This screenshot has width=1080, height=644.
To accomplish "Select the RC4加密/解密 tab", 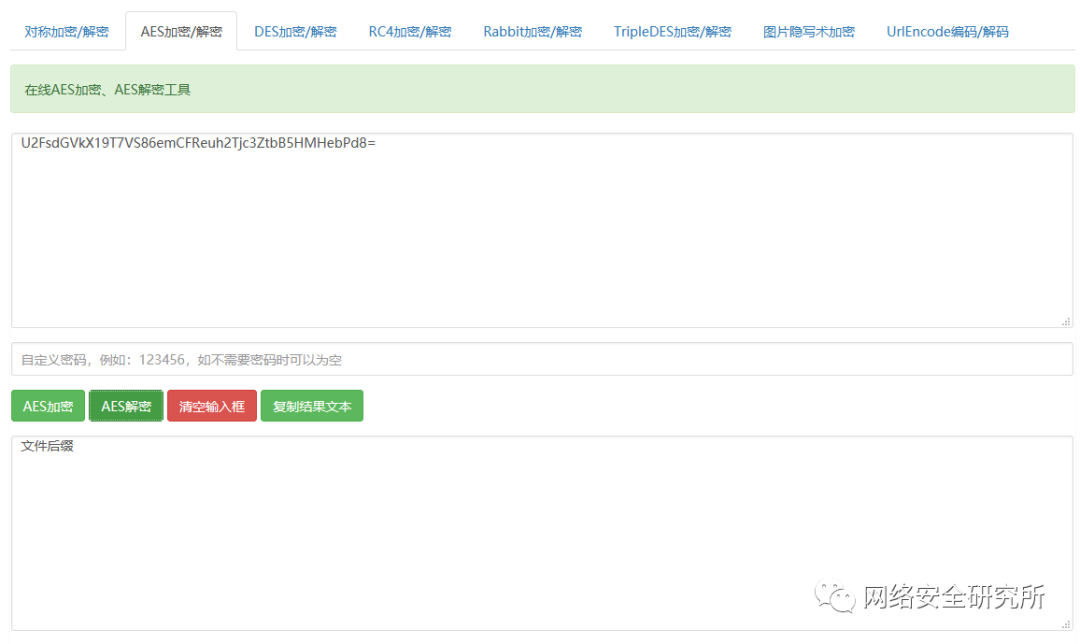I will coord(409,31).
